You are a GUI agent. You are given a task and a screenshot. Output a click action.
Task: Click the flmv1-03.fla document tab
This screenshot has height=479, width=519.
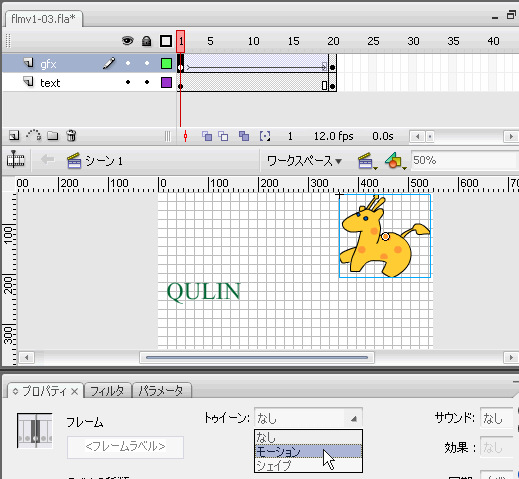pos(44,19)
